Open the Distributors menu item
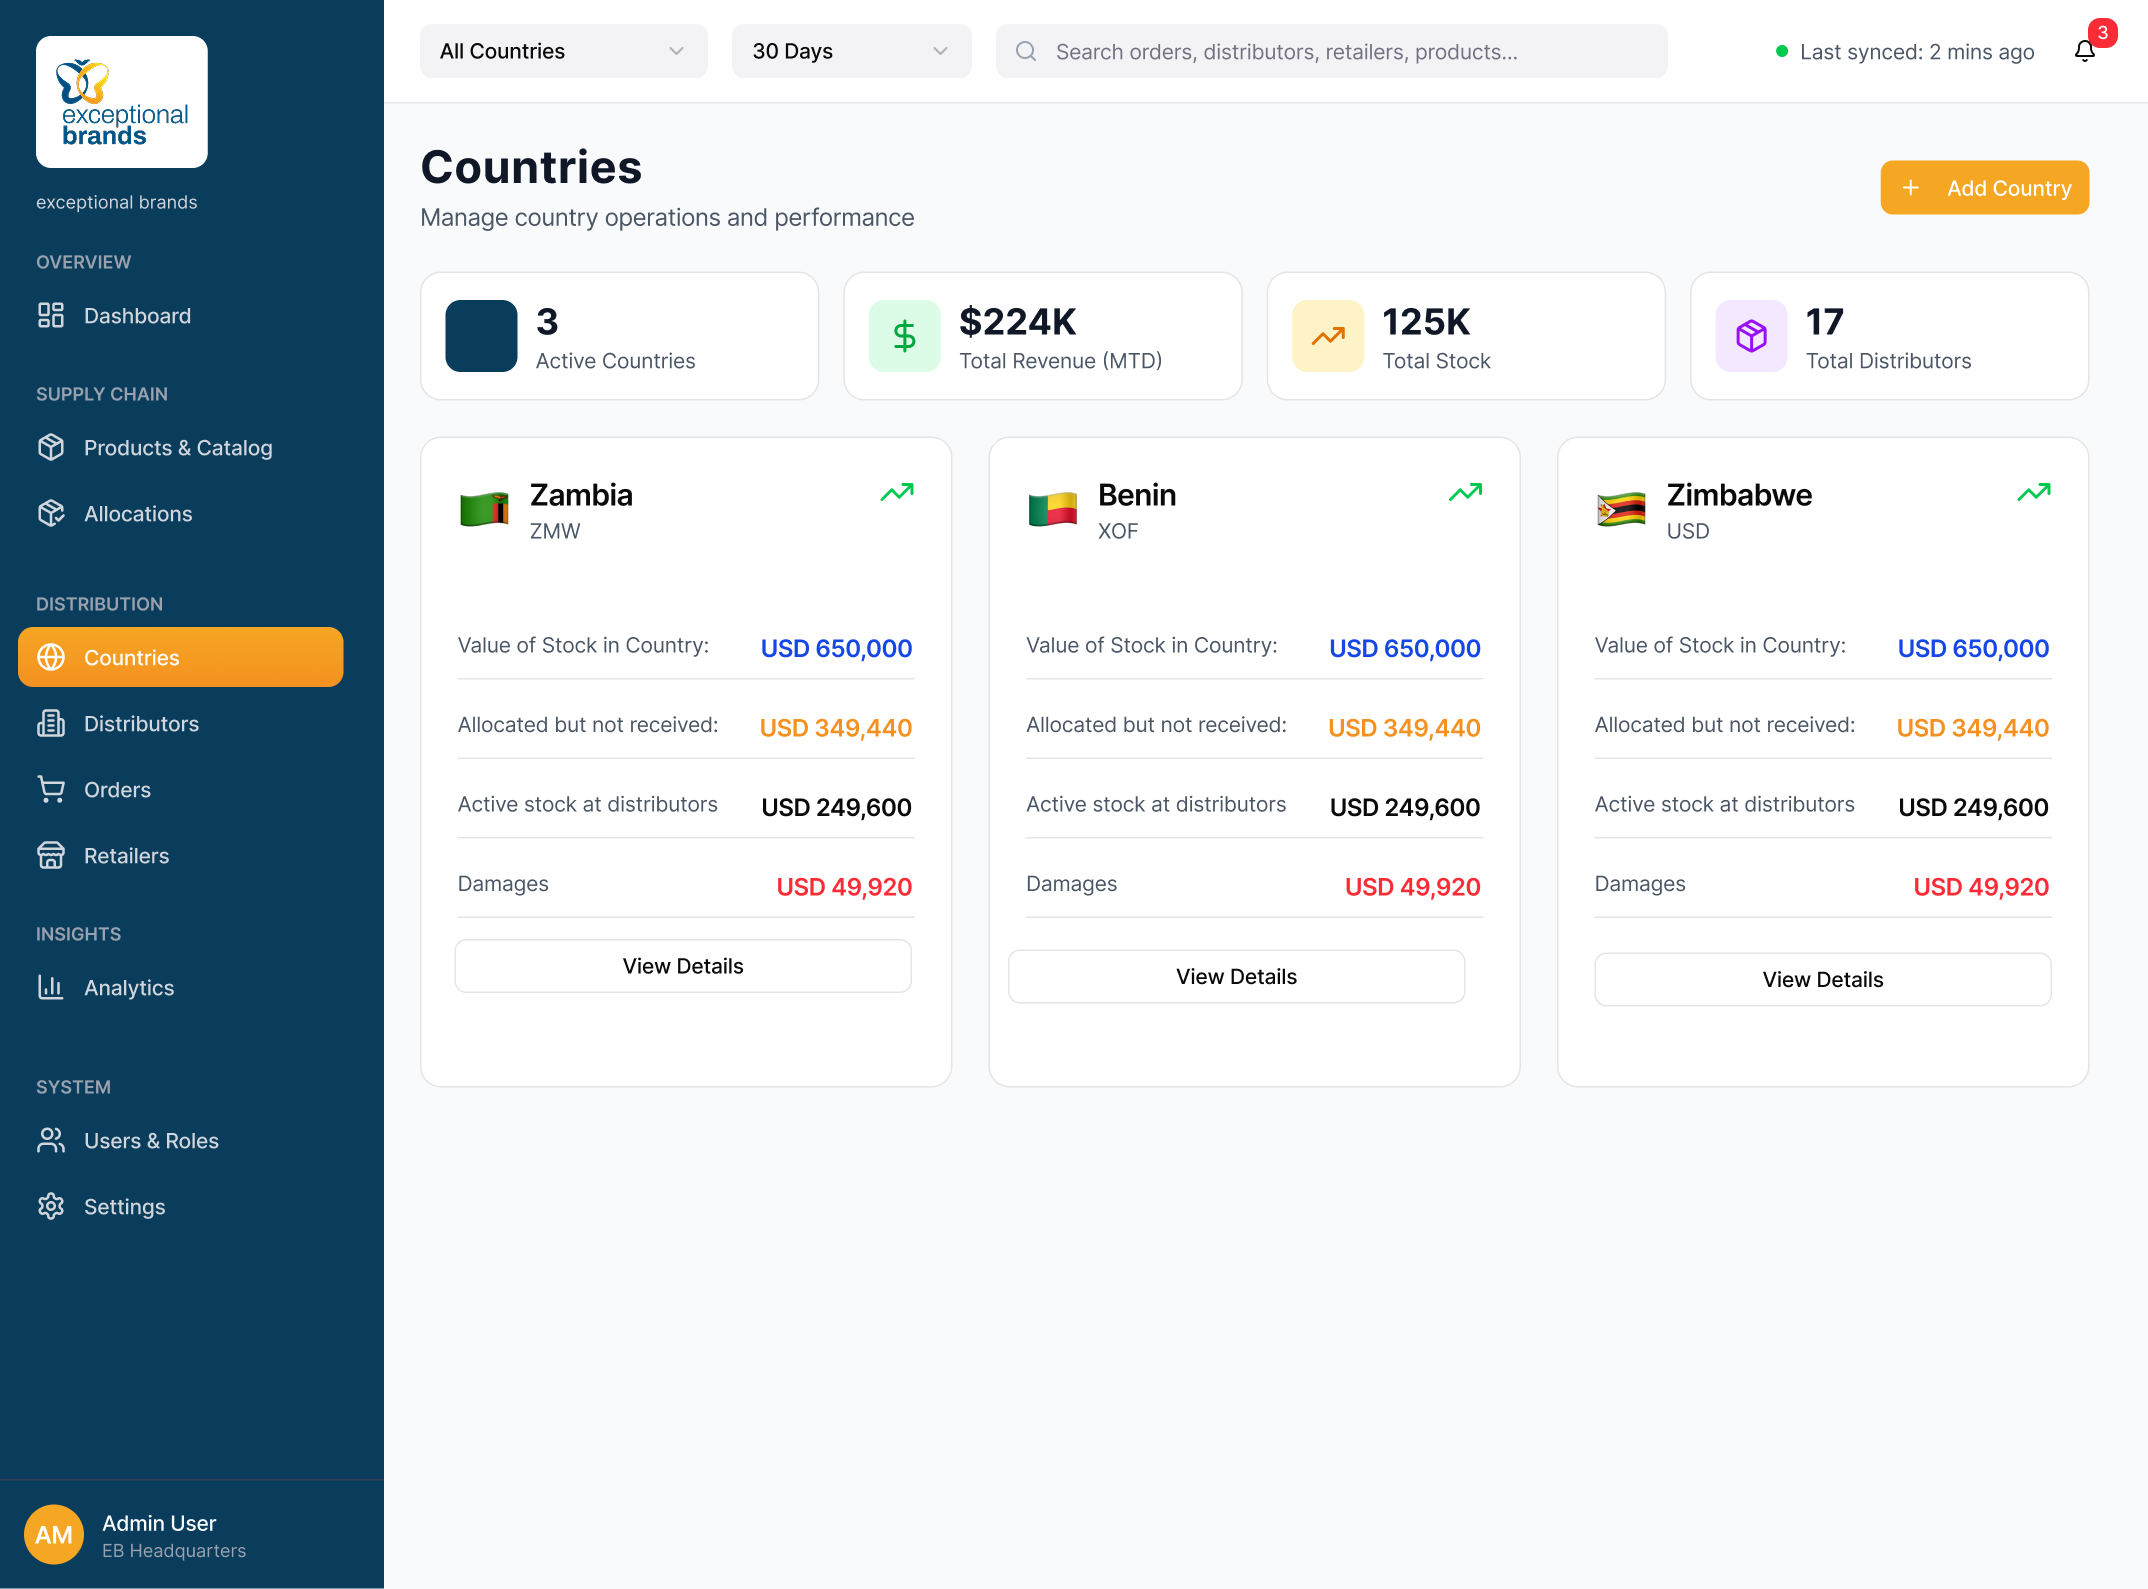This screenshot has width=2148, height=1589. (x=181, y=723)
